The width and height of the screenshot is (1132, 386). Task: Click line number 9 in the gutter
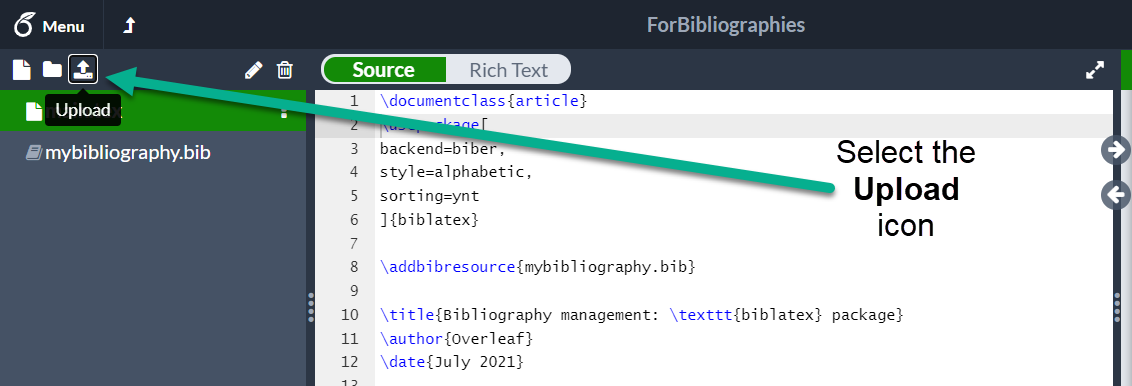pyautogui.click(x=353, y=291)
